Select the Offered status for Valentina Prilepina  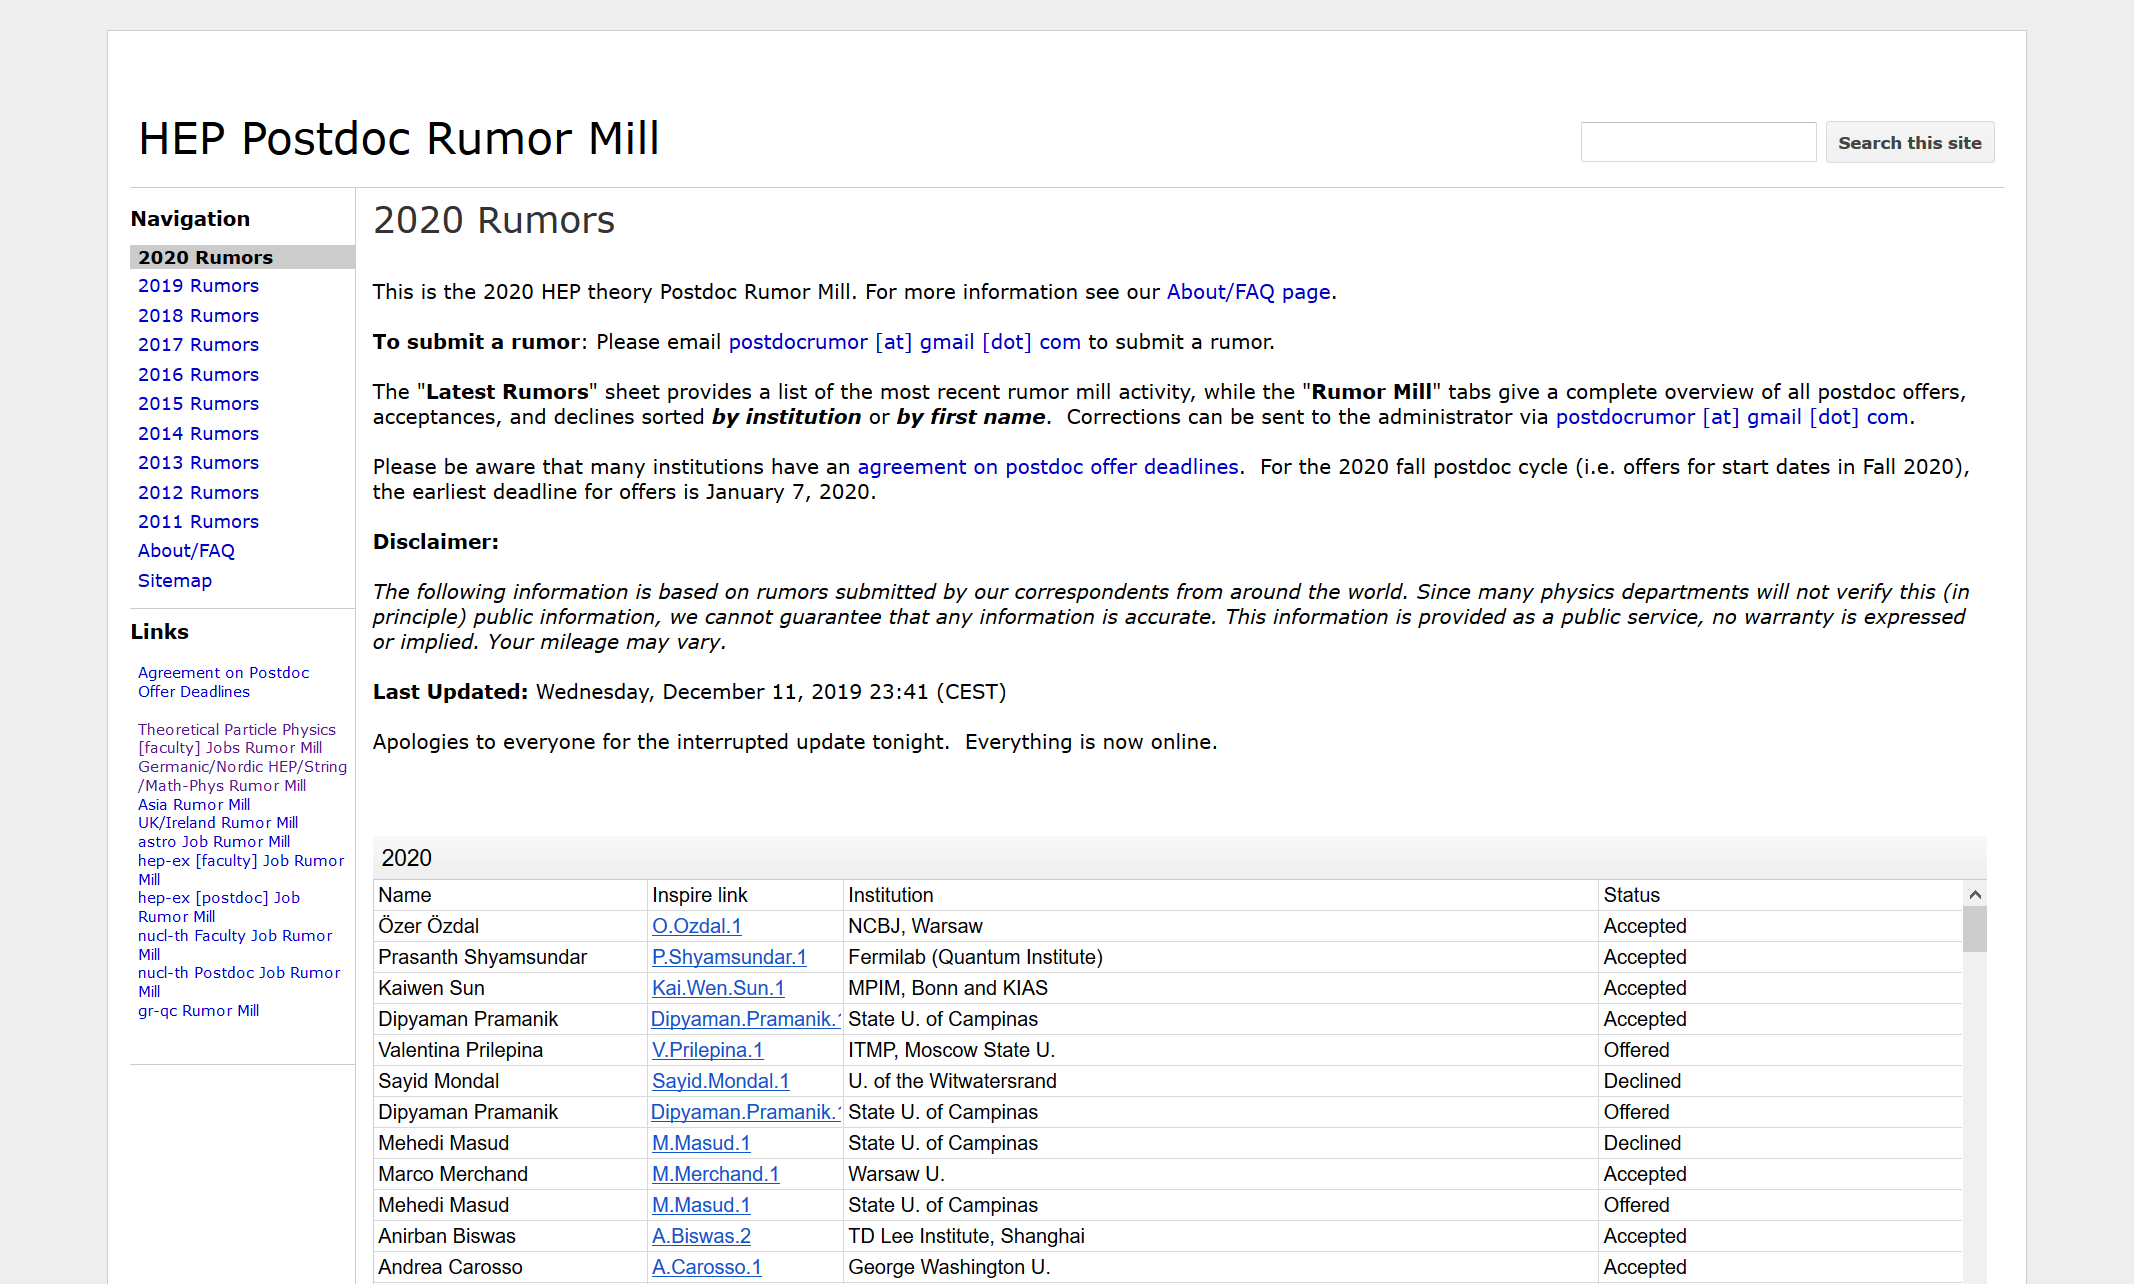(x=1780, y=1050)
